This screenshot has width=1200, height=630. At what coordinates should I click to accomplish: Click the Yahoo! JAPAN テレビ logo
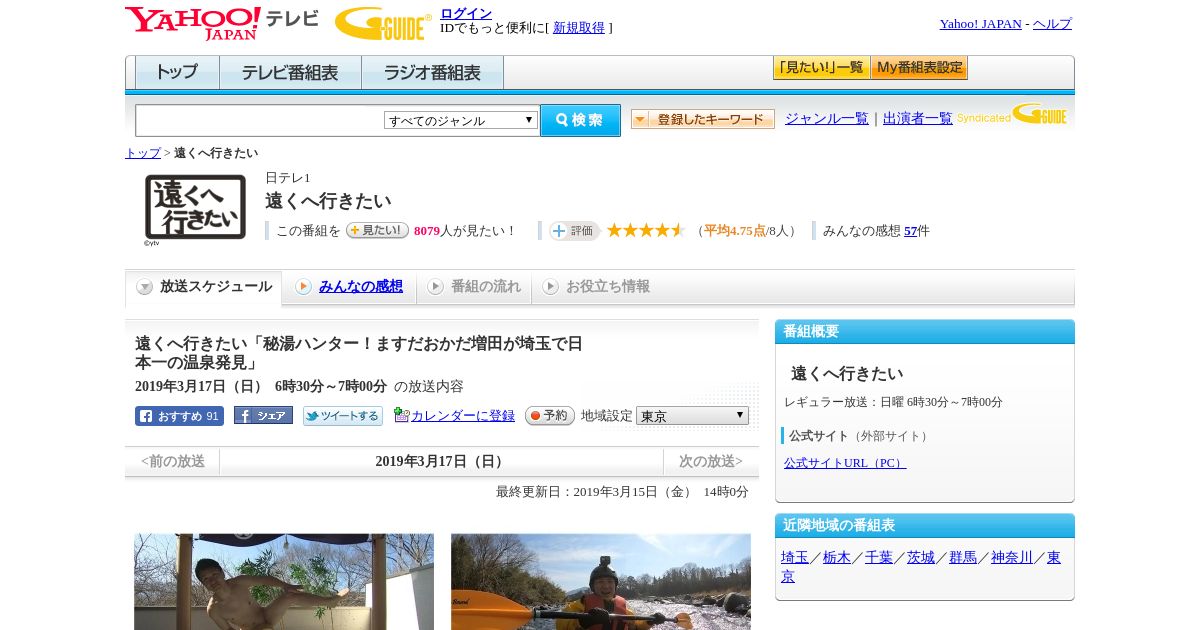tap(222, 23)
